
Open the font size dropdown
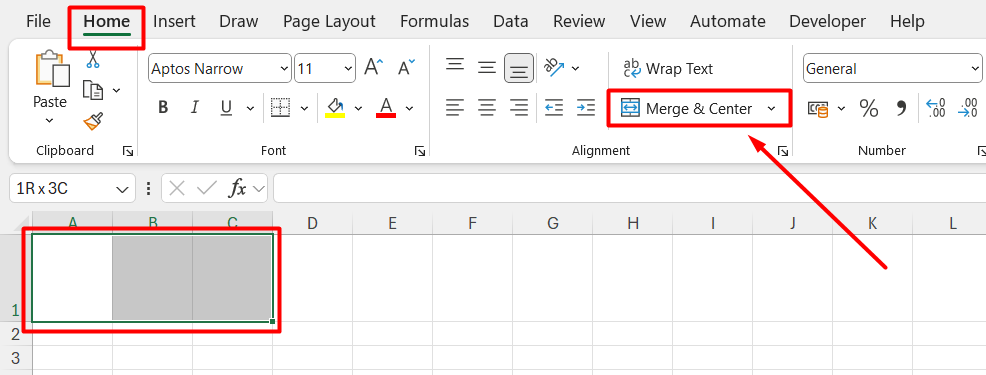pyautogui.click(x=348, y=69)
